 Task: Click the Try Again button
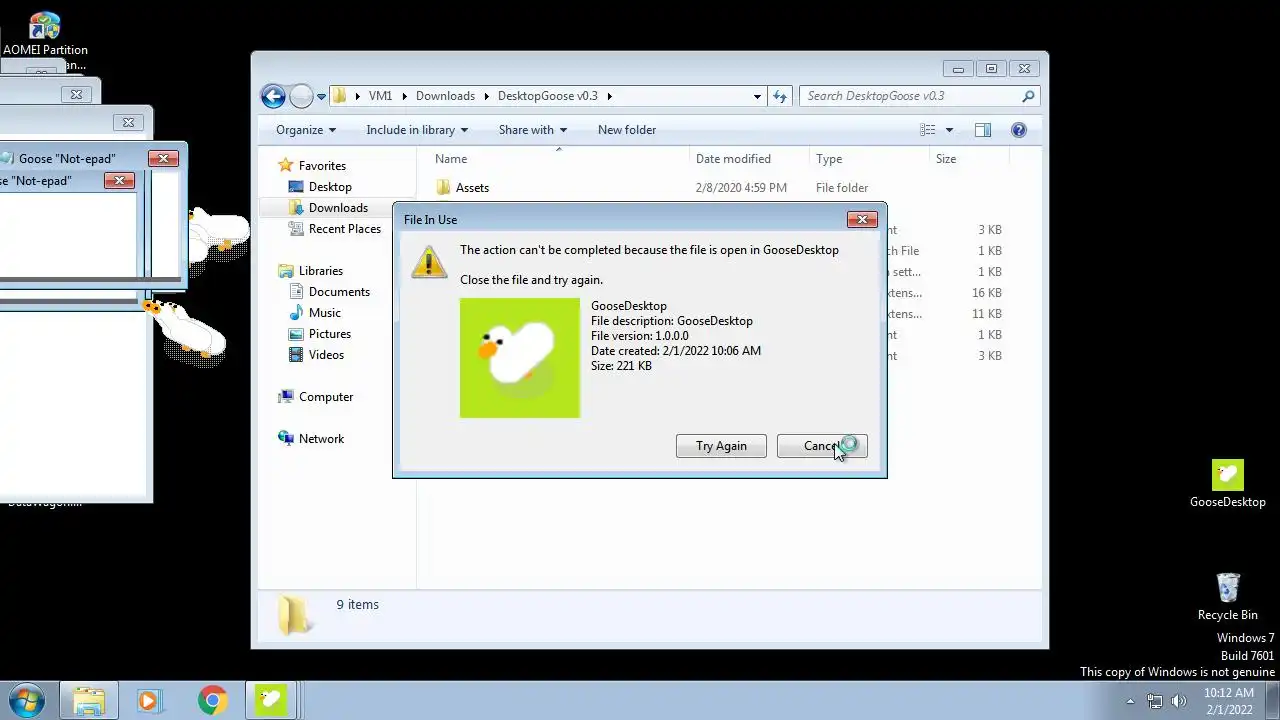tap(721, 446)
